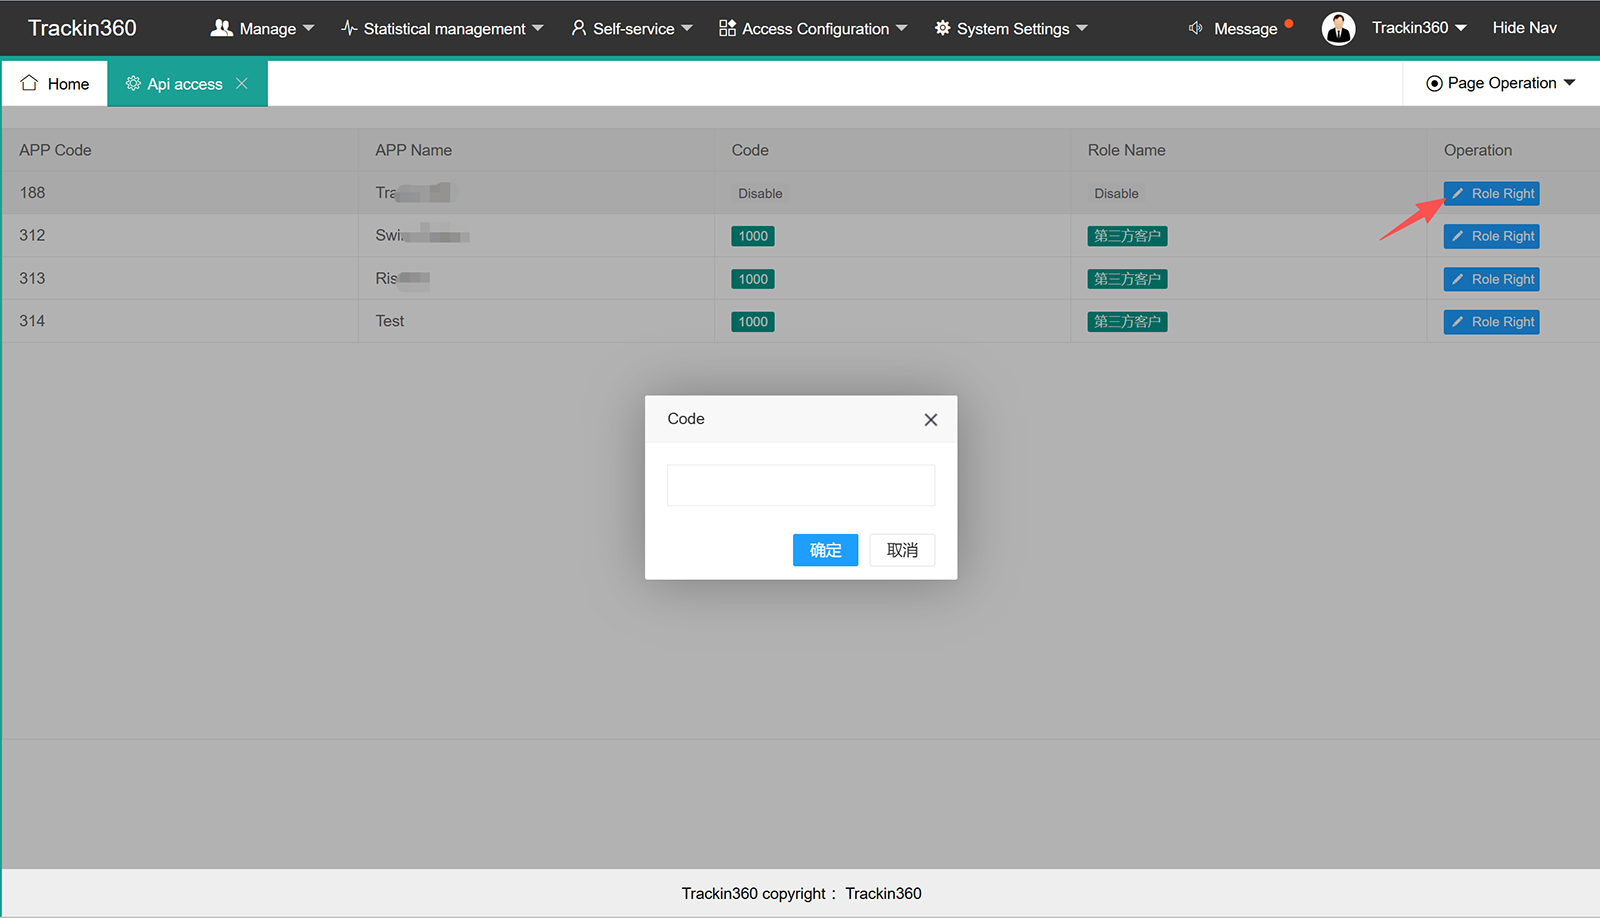Cancel the dialog with 取消 button
The width and height of the screenshot is (1600, 918).
[x=902, y=550]
